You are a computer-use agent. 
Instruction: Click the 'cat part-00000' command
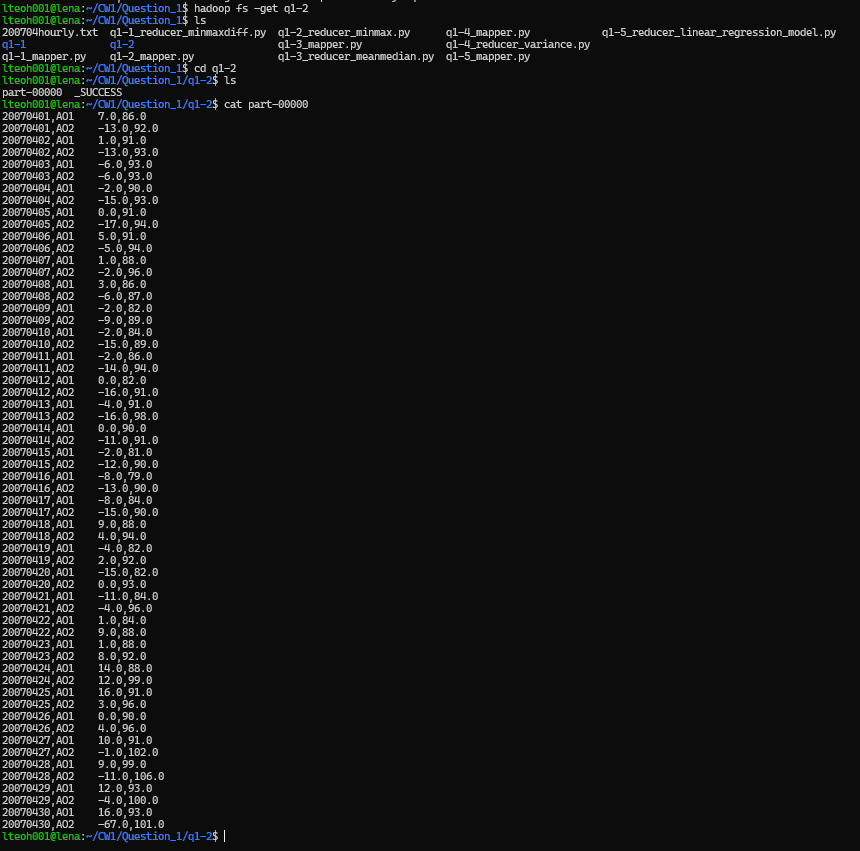tap(266, 104)
